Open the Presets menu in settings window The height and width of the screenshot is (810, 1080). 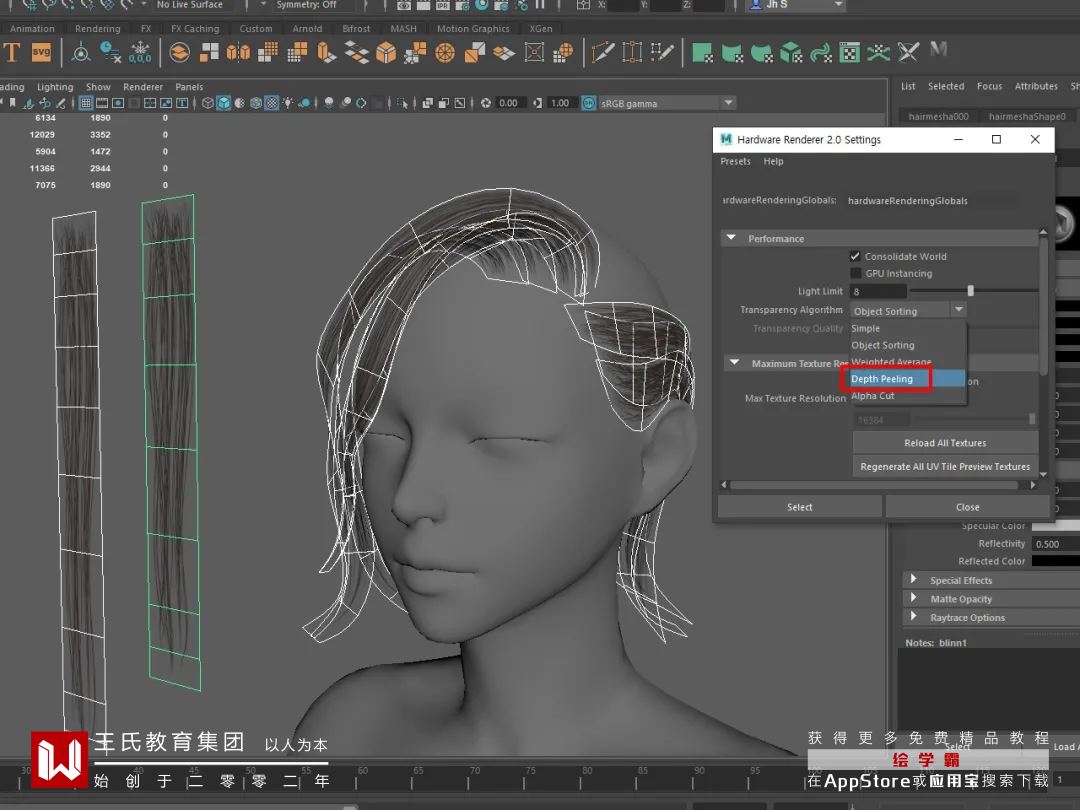coord(735,161)
